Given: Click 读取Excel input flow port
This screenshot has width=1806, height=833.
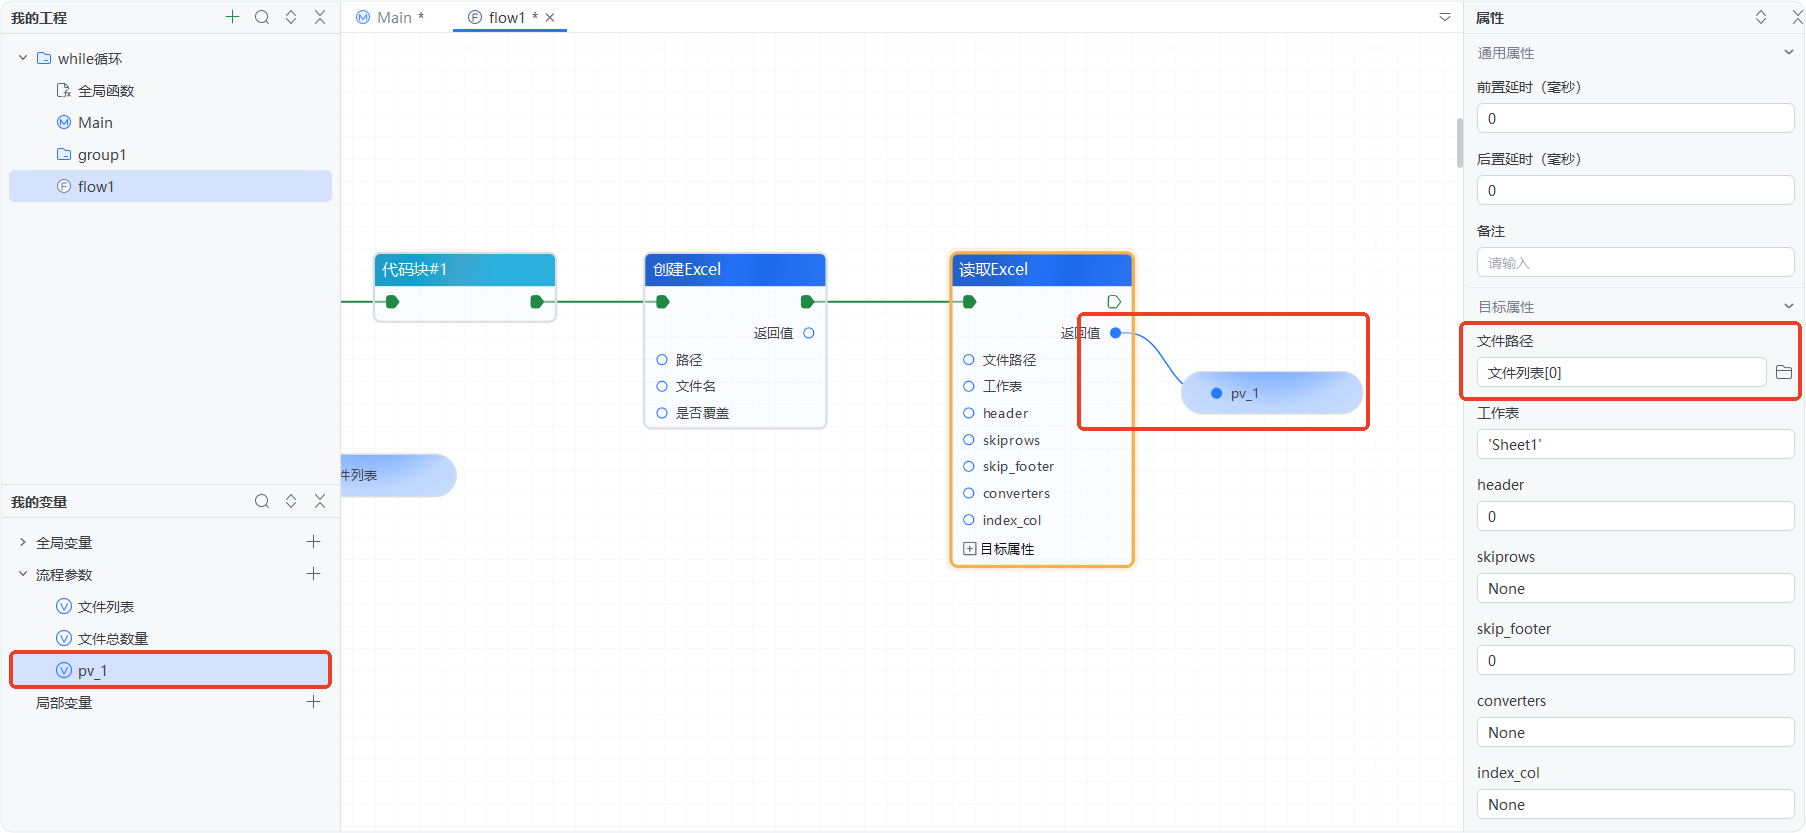Looking at the screenshot, I should click(x=969, y=301).
